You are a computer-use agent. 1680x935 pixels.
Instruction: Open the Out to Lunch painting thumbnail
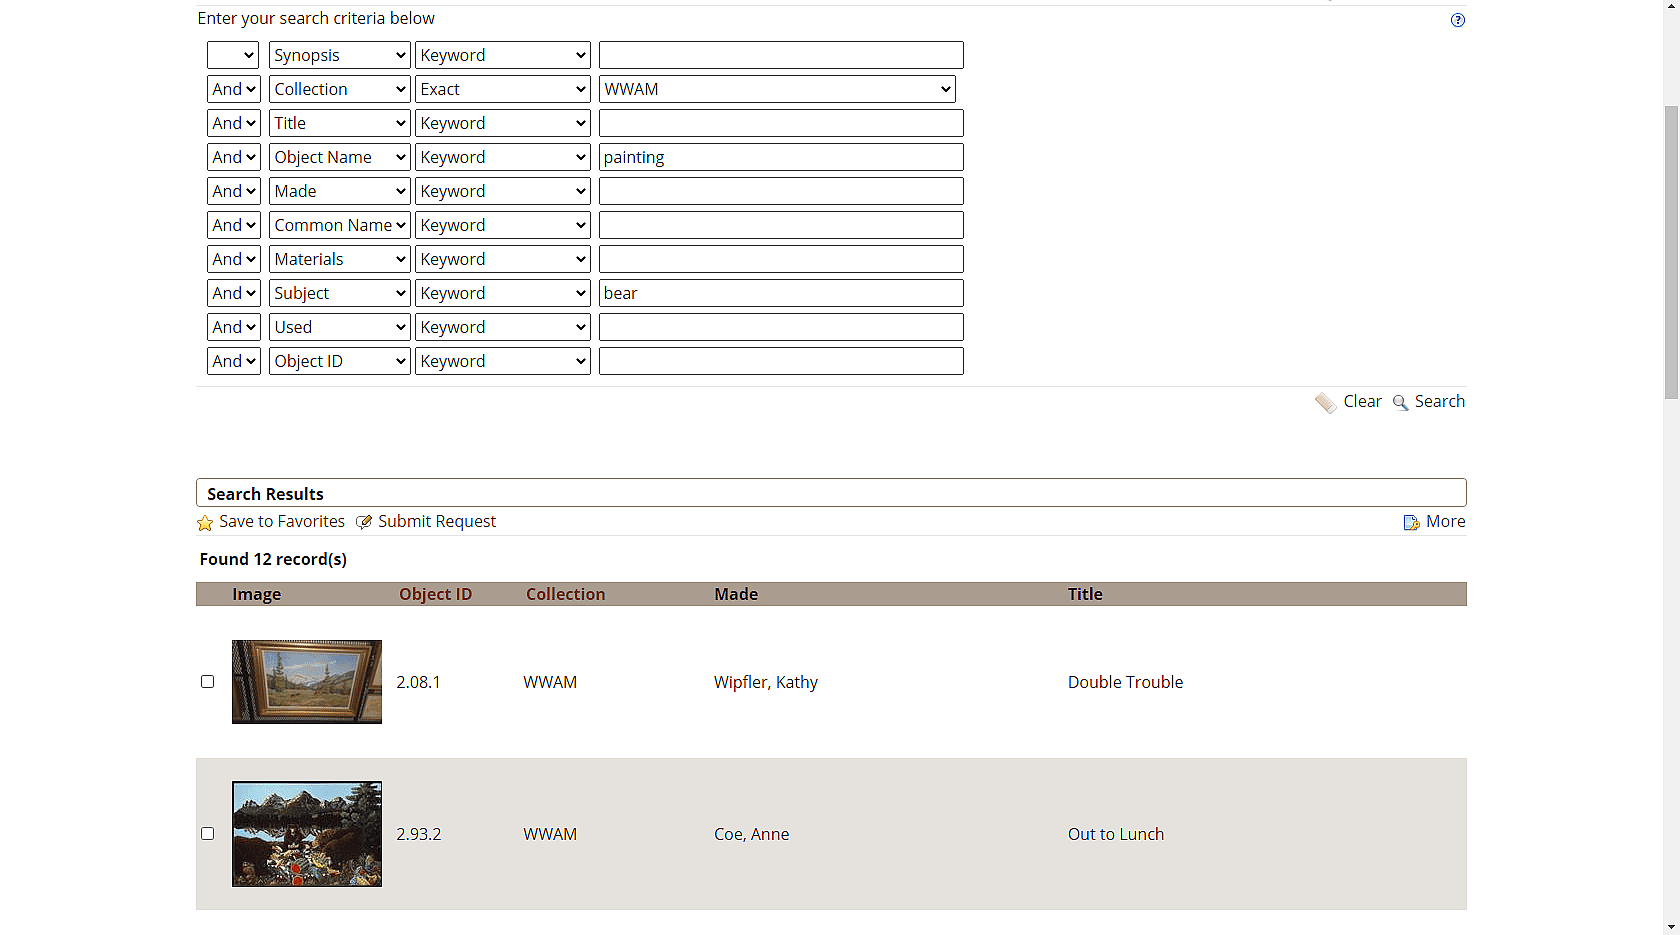[307, 834]
